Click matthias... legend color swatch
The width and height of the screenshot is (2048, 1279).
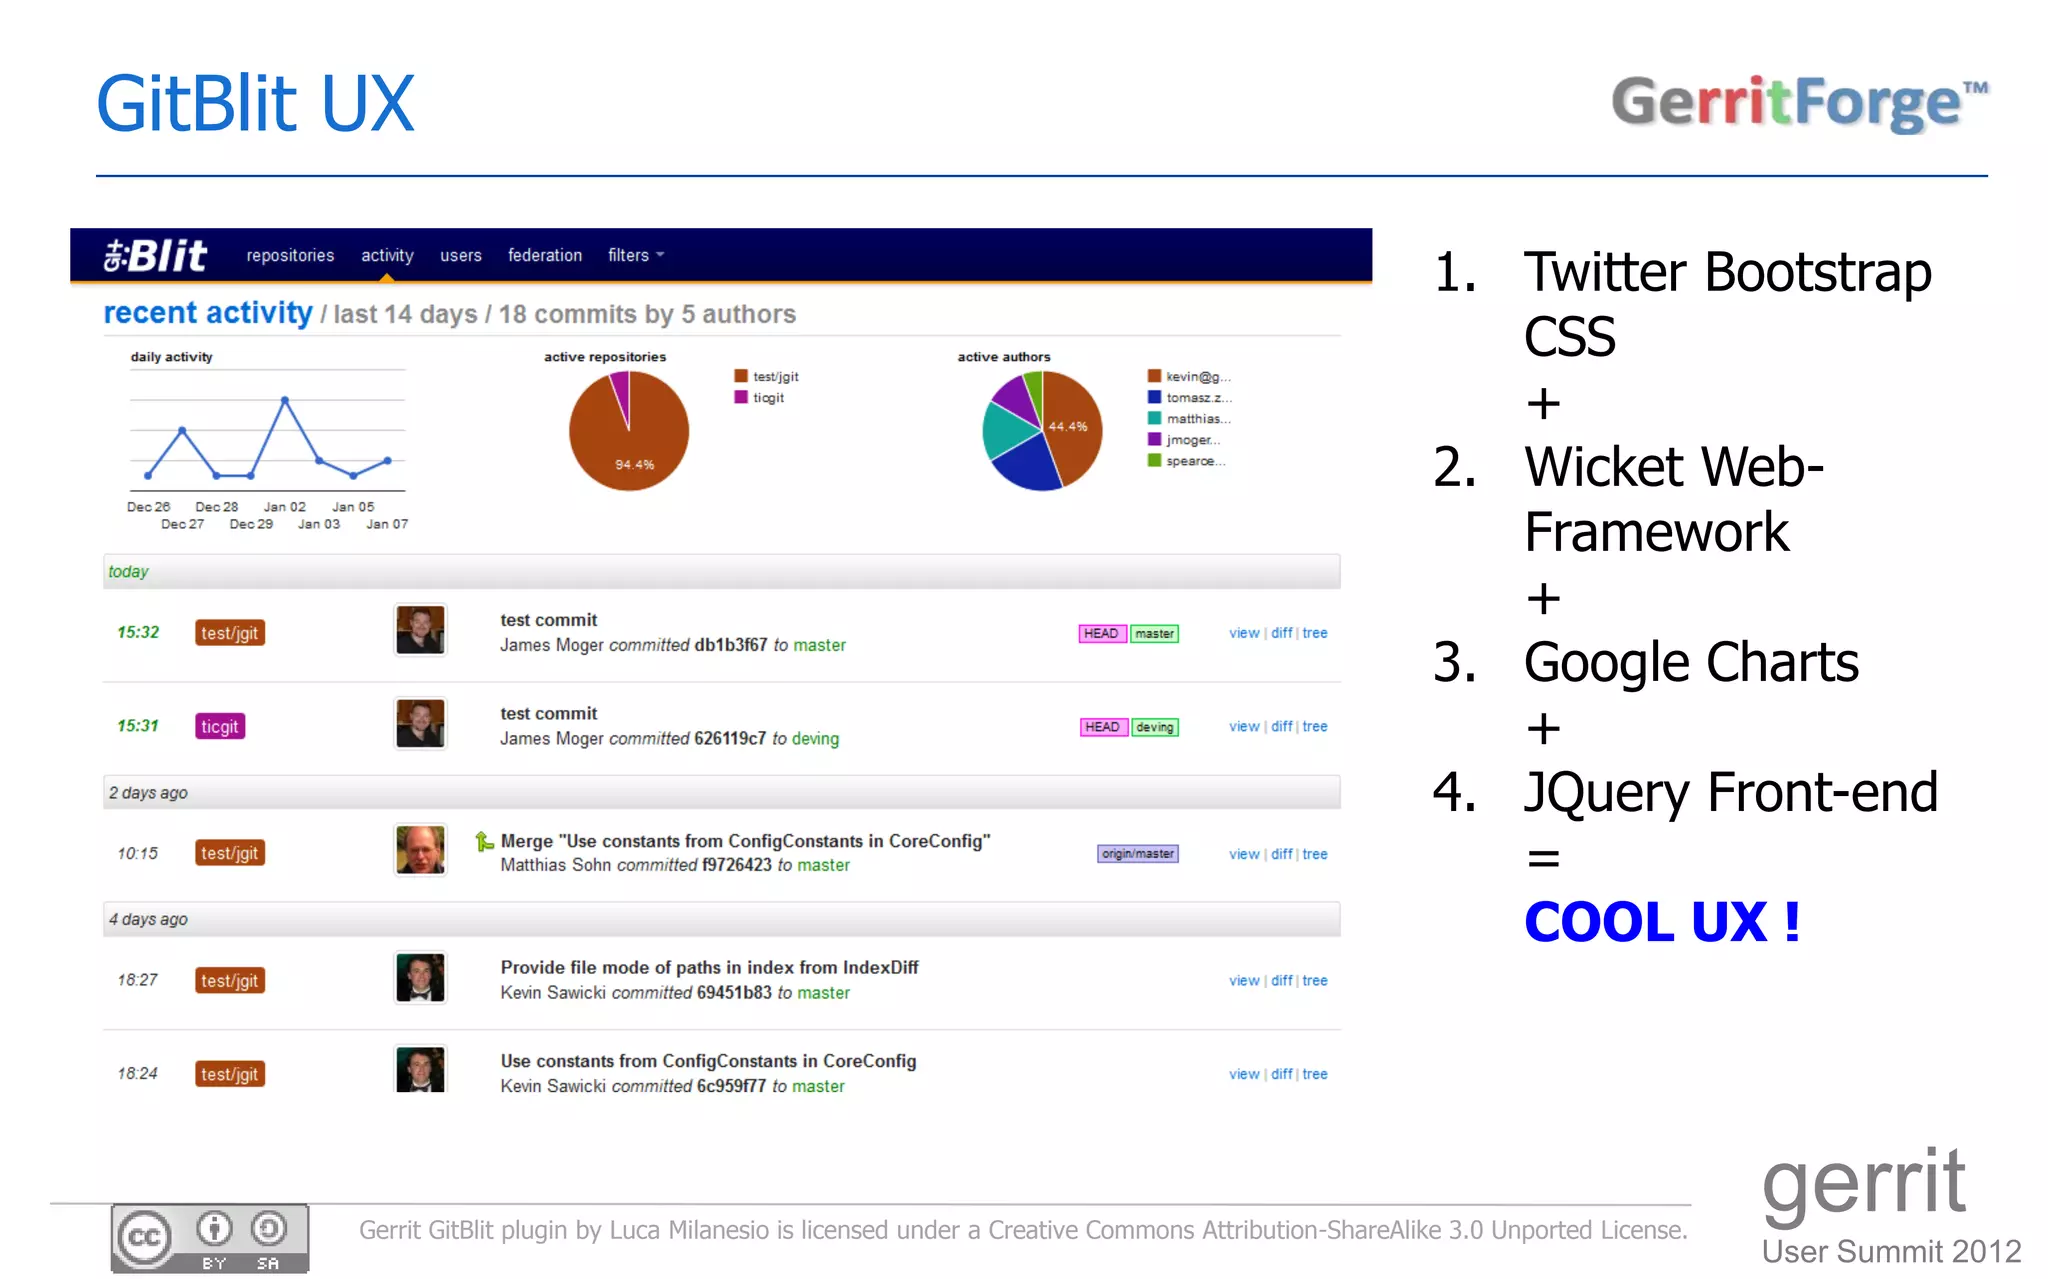pos(1154,418)
